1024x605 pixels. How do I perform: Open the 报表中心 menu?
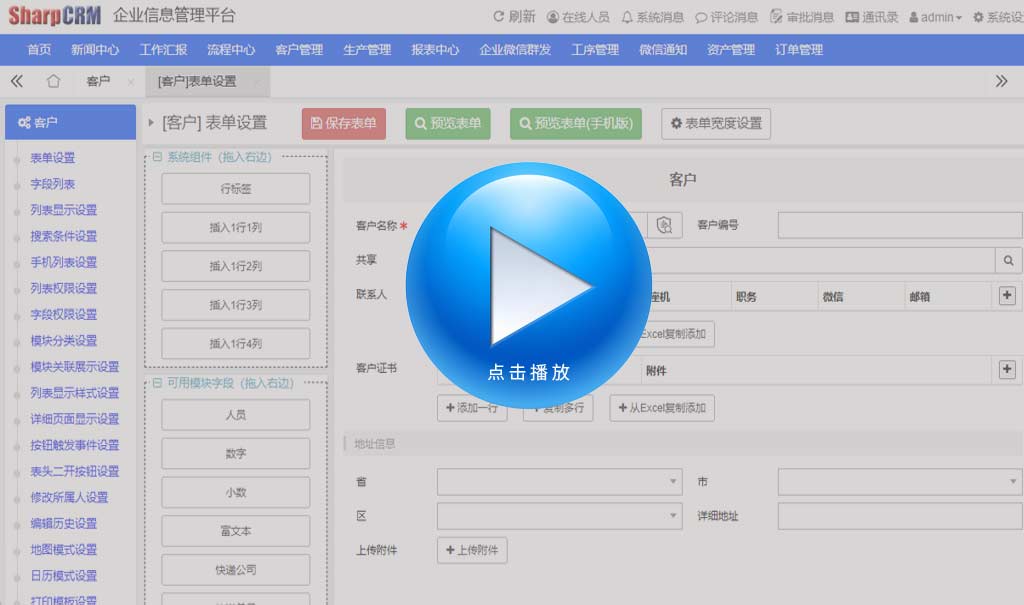tap(435, 49)
